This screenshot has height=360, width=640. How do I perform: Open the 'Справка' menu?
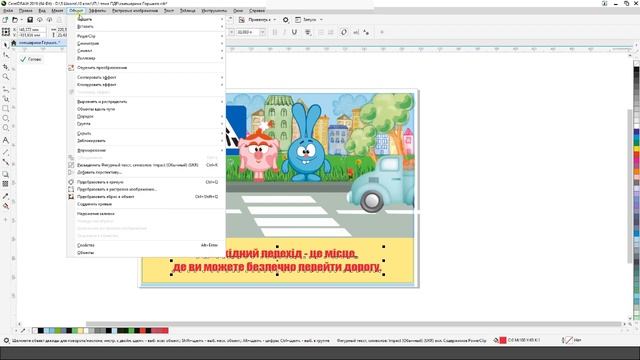[x=257, y=11]
